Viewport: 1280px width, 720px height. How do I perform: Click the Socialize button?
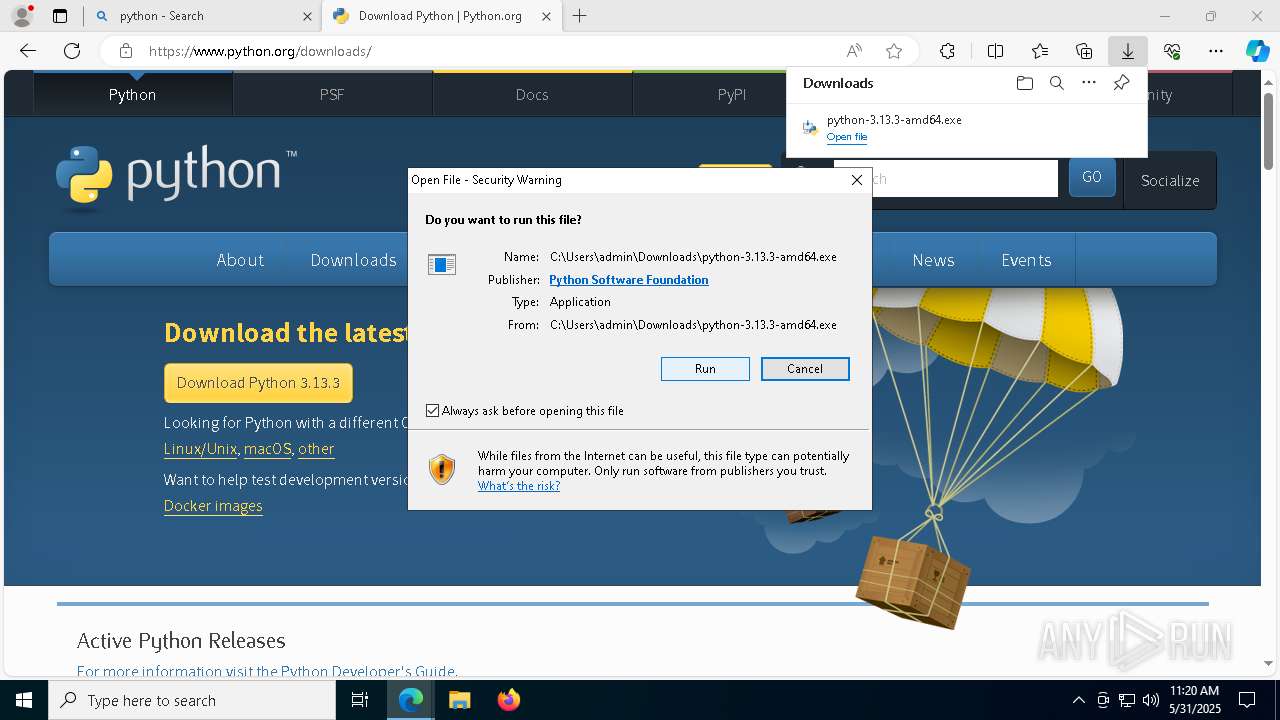click(x=1170, y=180)
